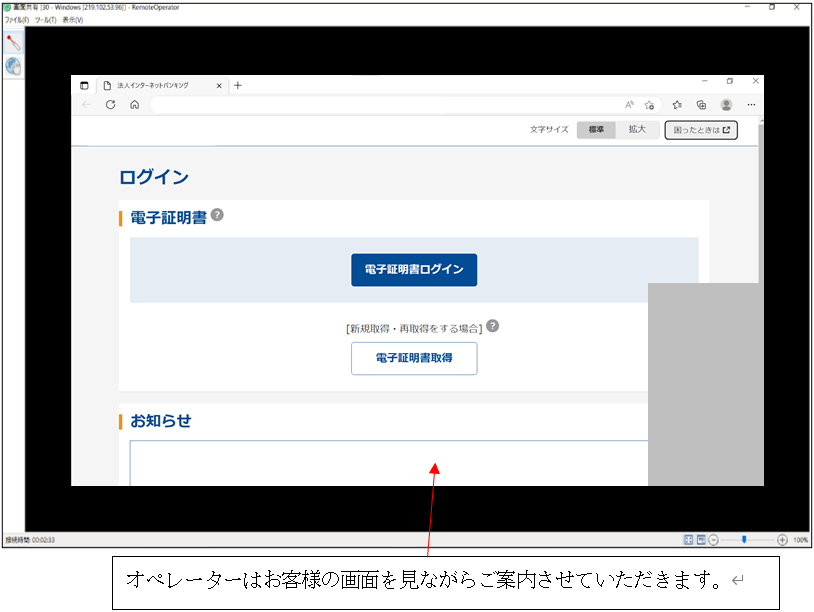
Task: Open Edge settings via ellipsis menu
Action: click(750, 104)
